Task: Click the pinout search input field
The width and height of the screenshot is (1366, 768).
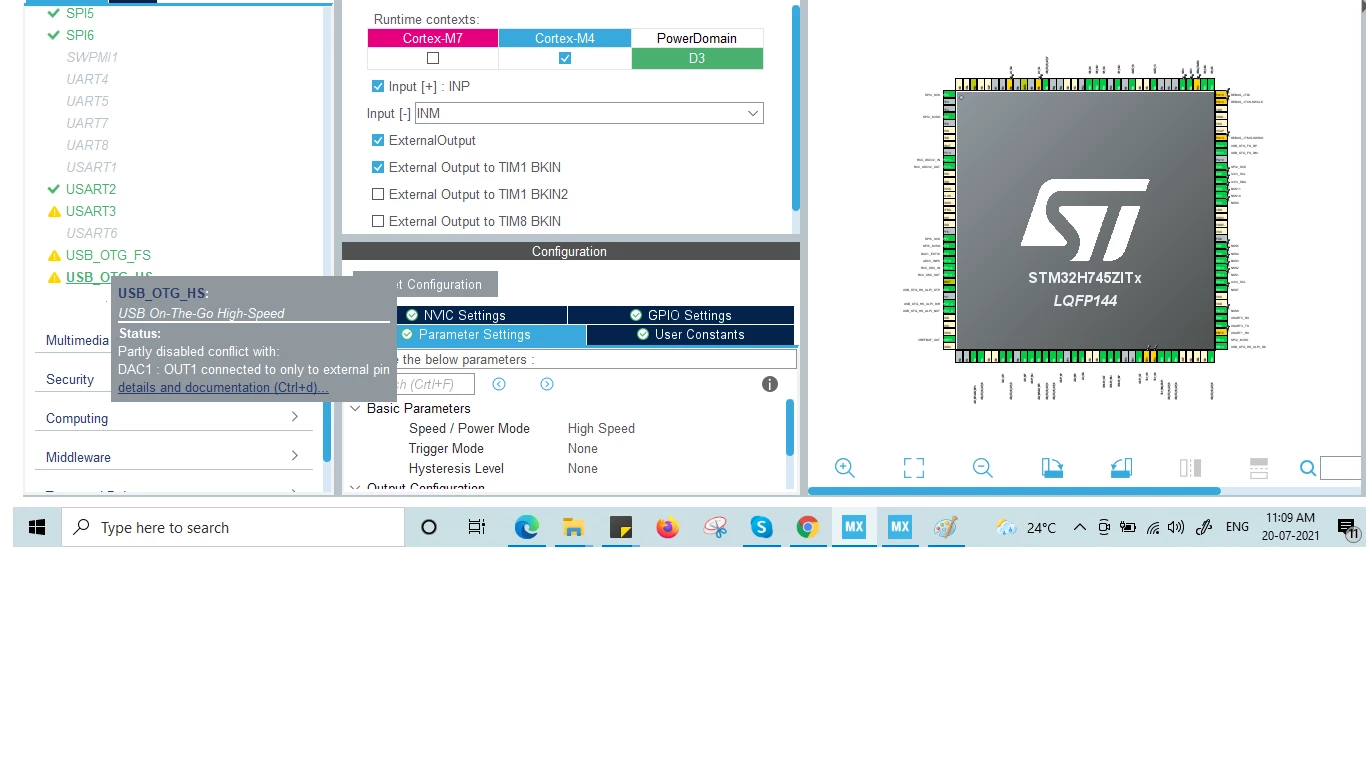Action: coord(1342,468)
